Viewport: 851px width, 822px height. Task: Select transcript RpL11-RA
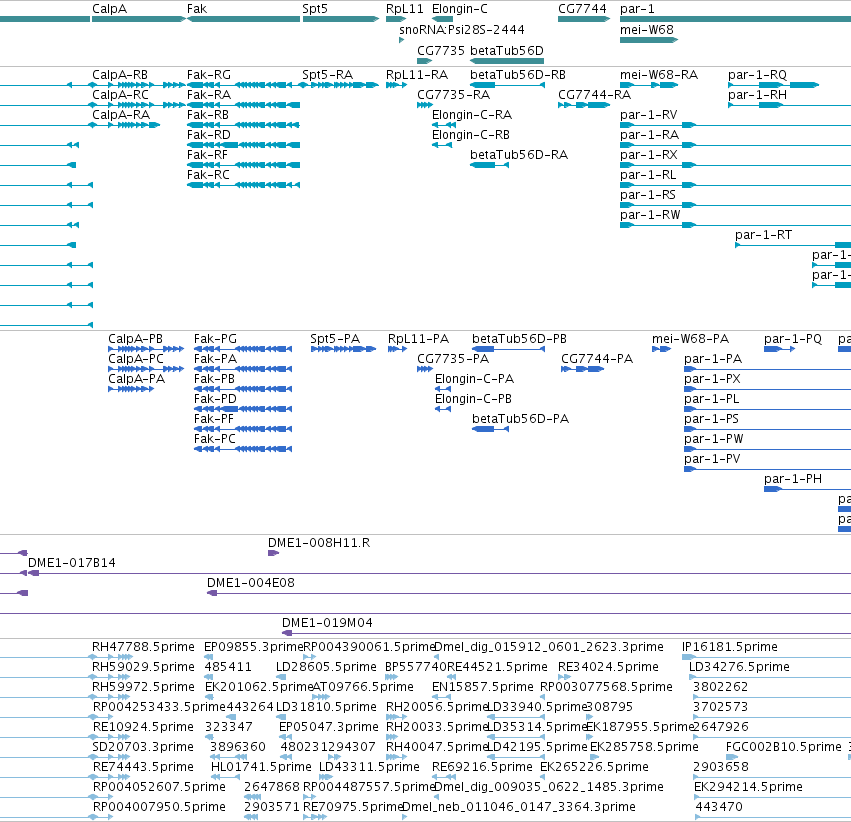pyautogui.click(x=417, y=74)
